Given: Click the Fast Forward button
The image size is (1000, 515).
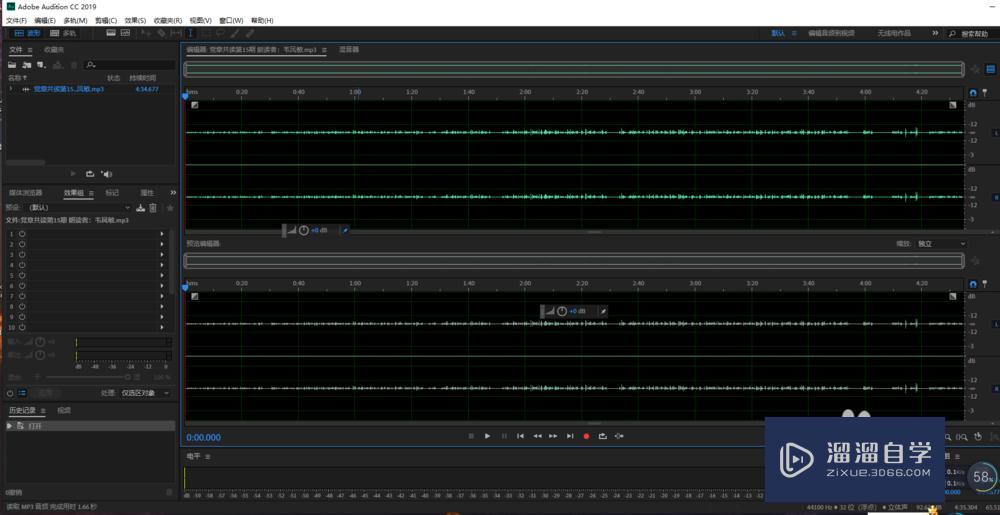Looking at the screenshot, I should [553, 436].
